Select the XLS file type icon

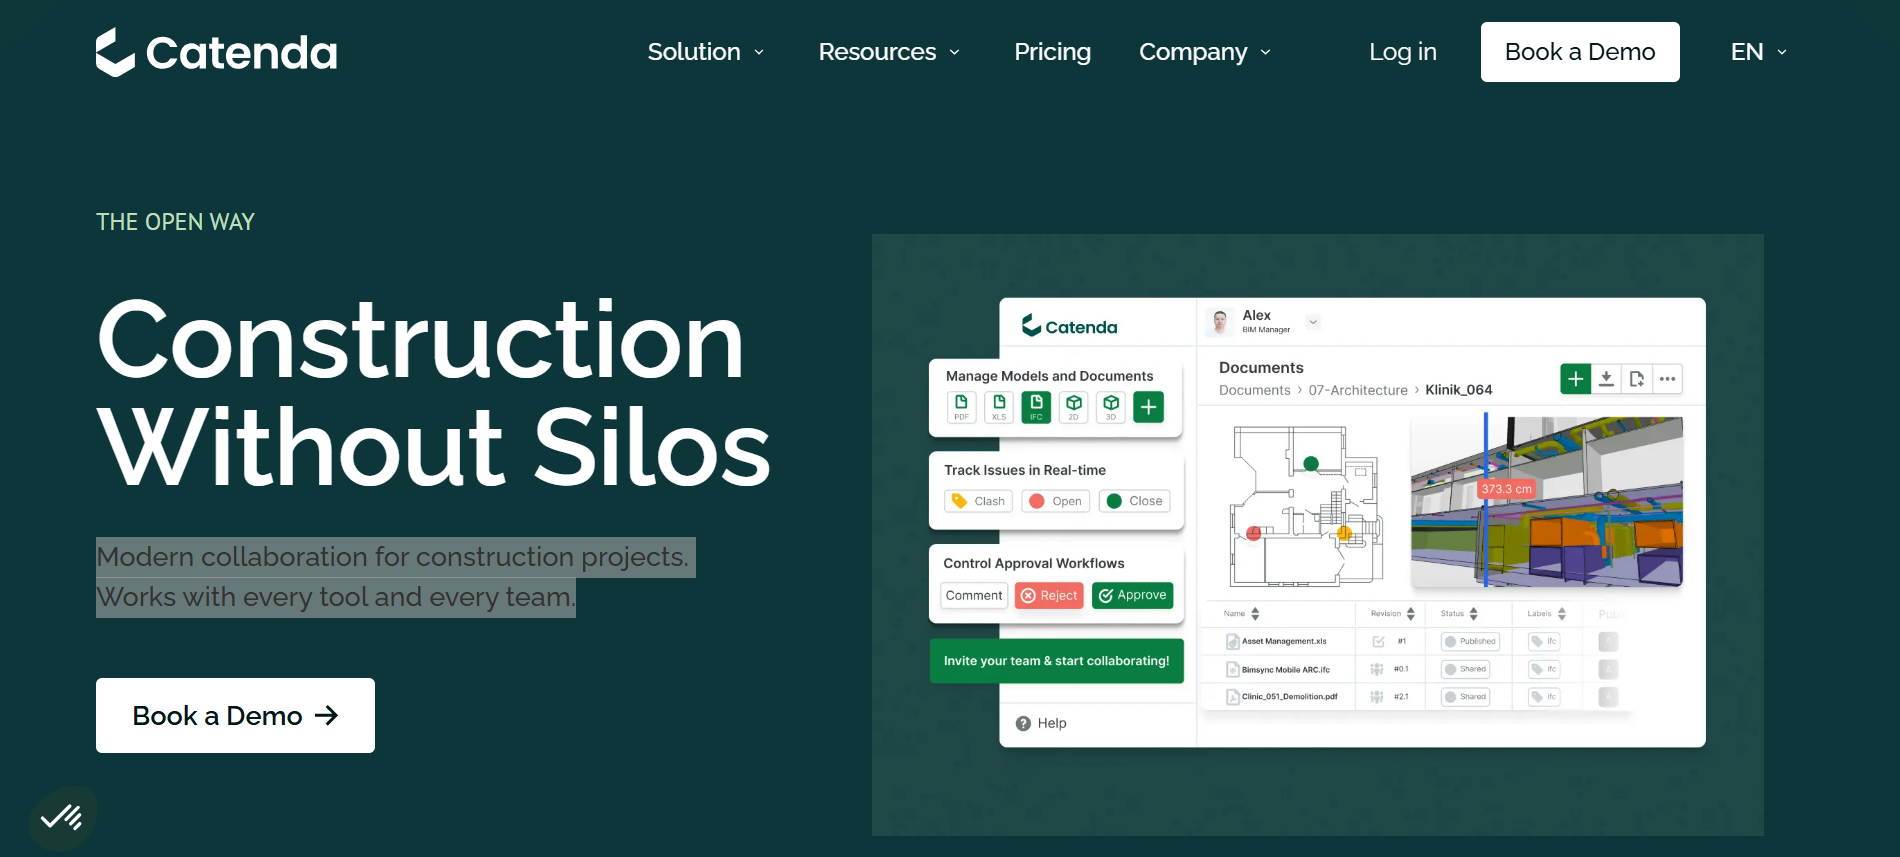[999, 407]
